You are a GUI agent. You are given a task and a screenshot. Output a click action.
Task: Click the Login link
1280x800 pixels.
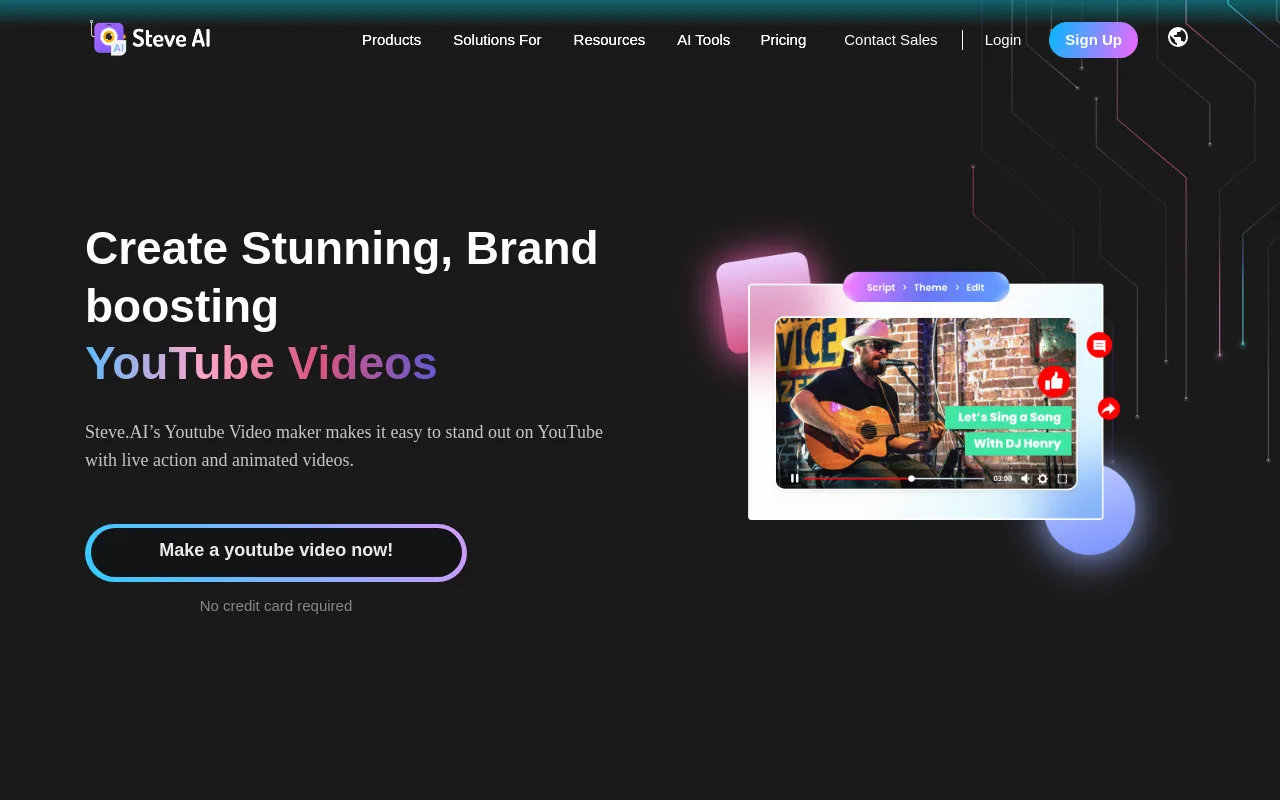point(1003,40)
